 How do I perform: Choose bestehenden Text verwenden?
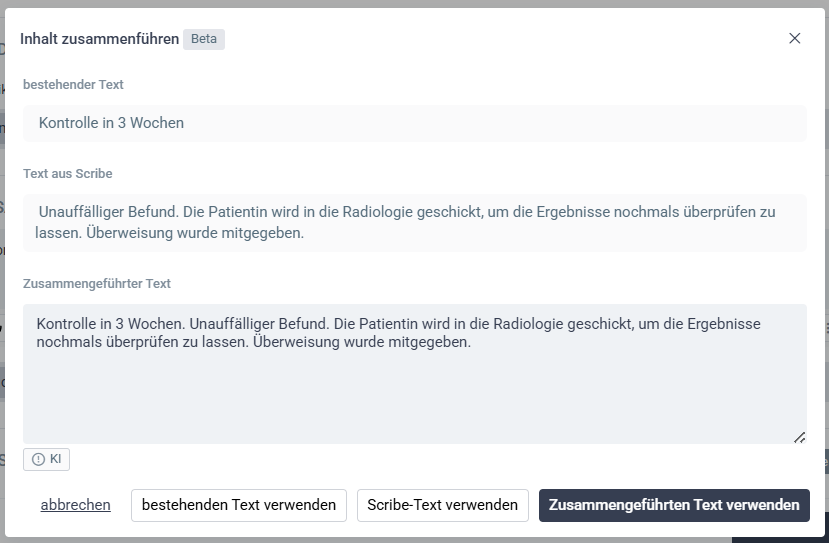click(x=239, y=505)
